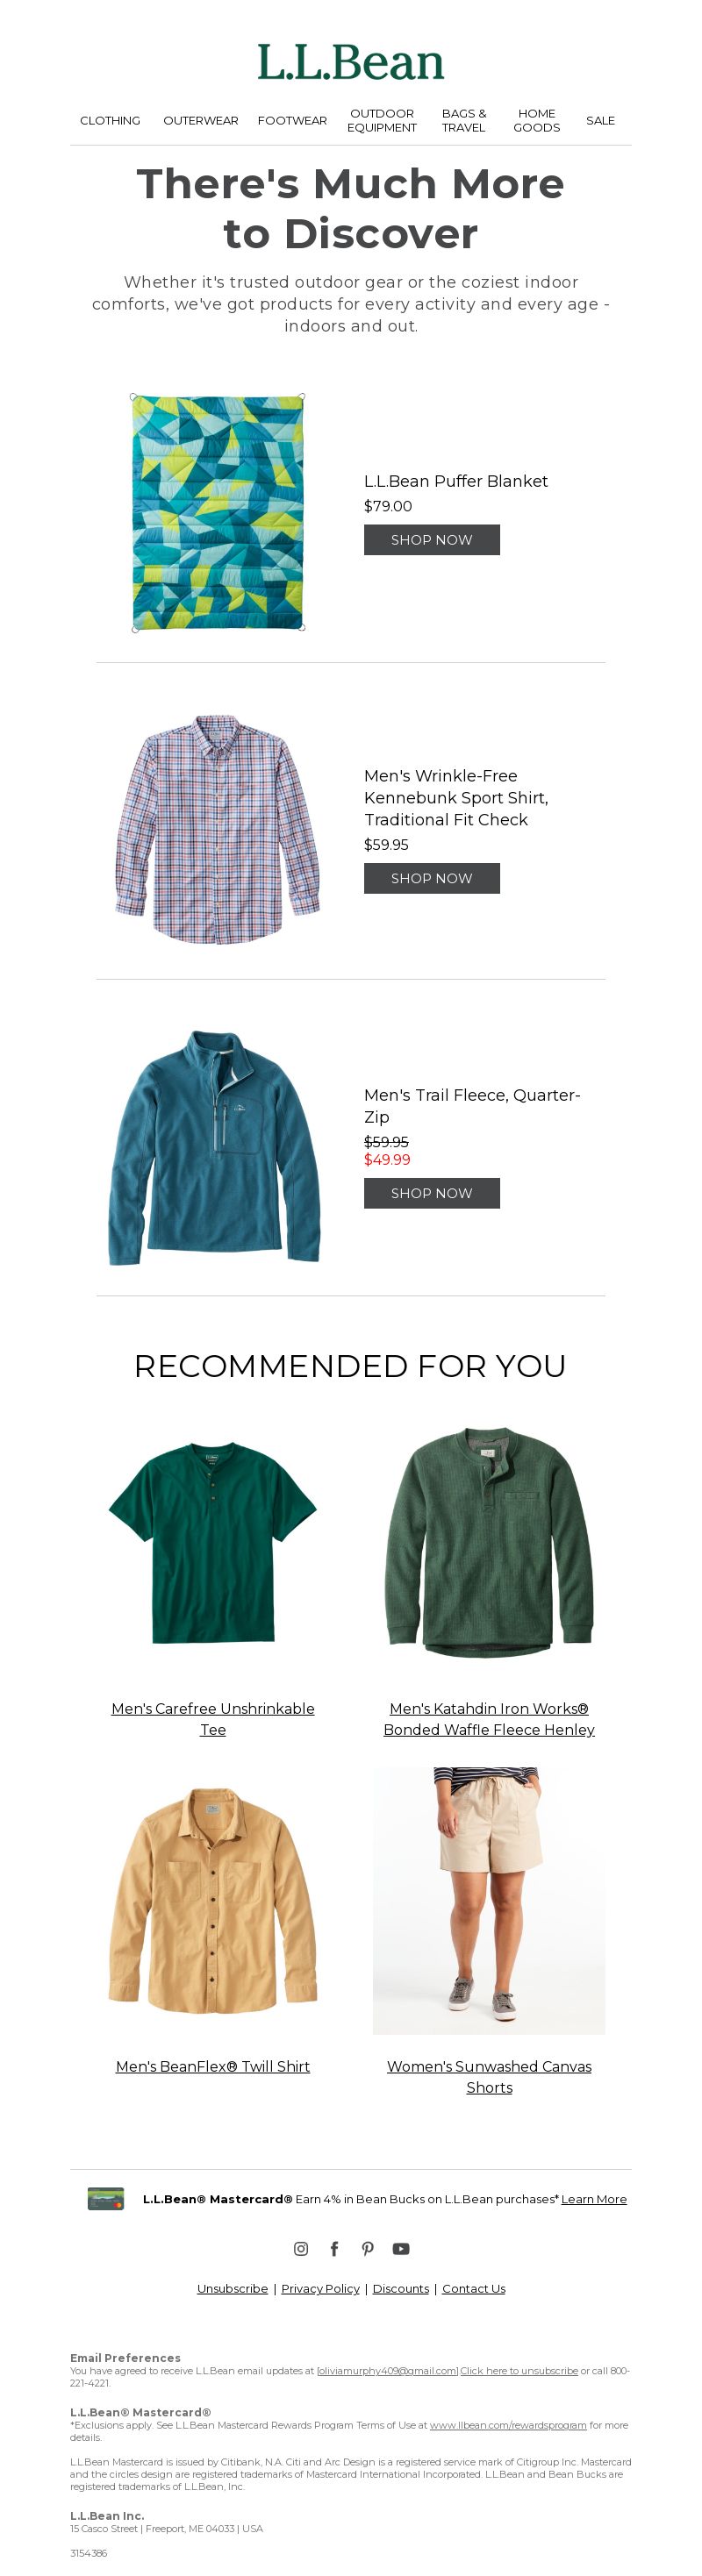Follow the Mastercard Learn More link

(x=594, y=2199)
